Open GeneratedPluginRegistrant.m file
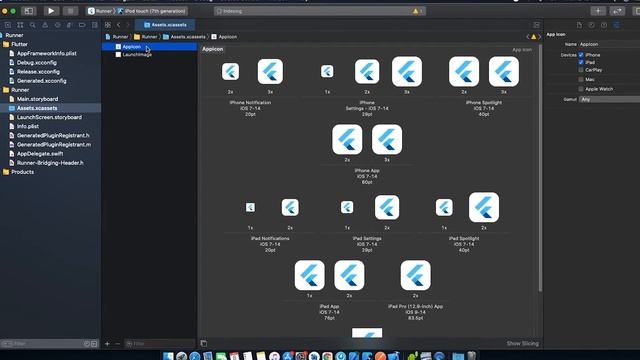640x360 pixels. (54, 144)
